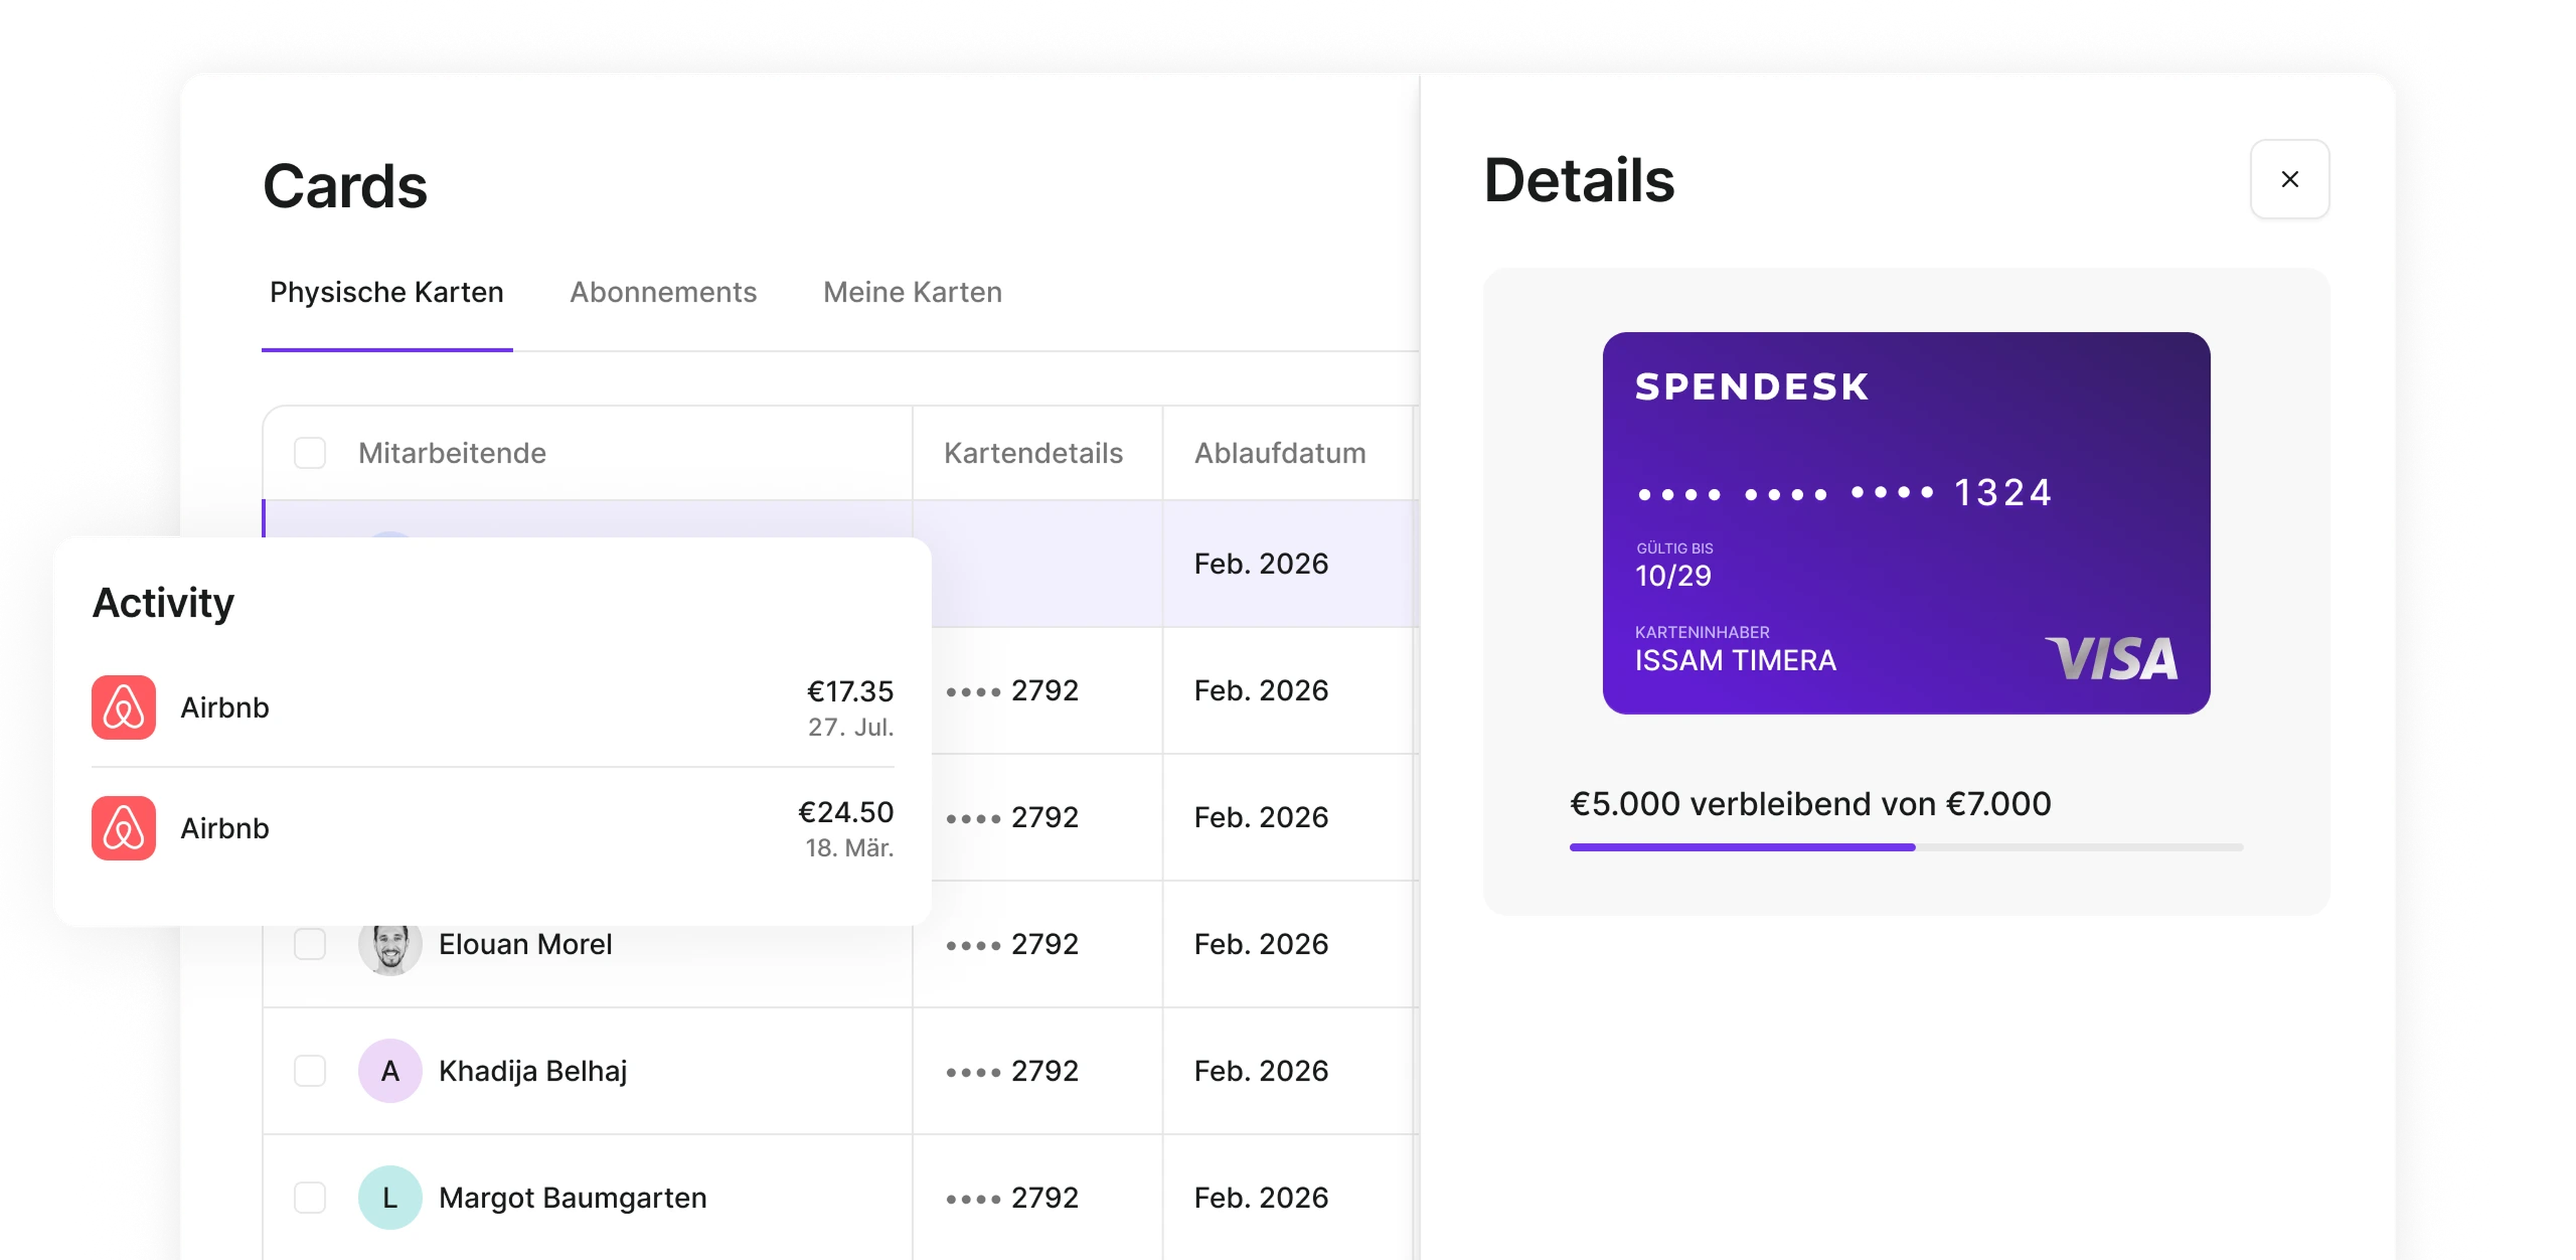
Task: Click Feb. 2026 in the highlighted selected row
Action: (x=1261, y=564)
